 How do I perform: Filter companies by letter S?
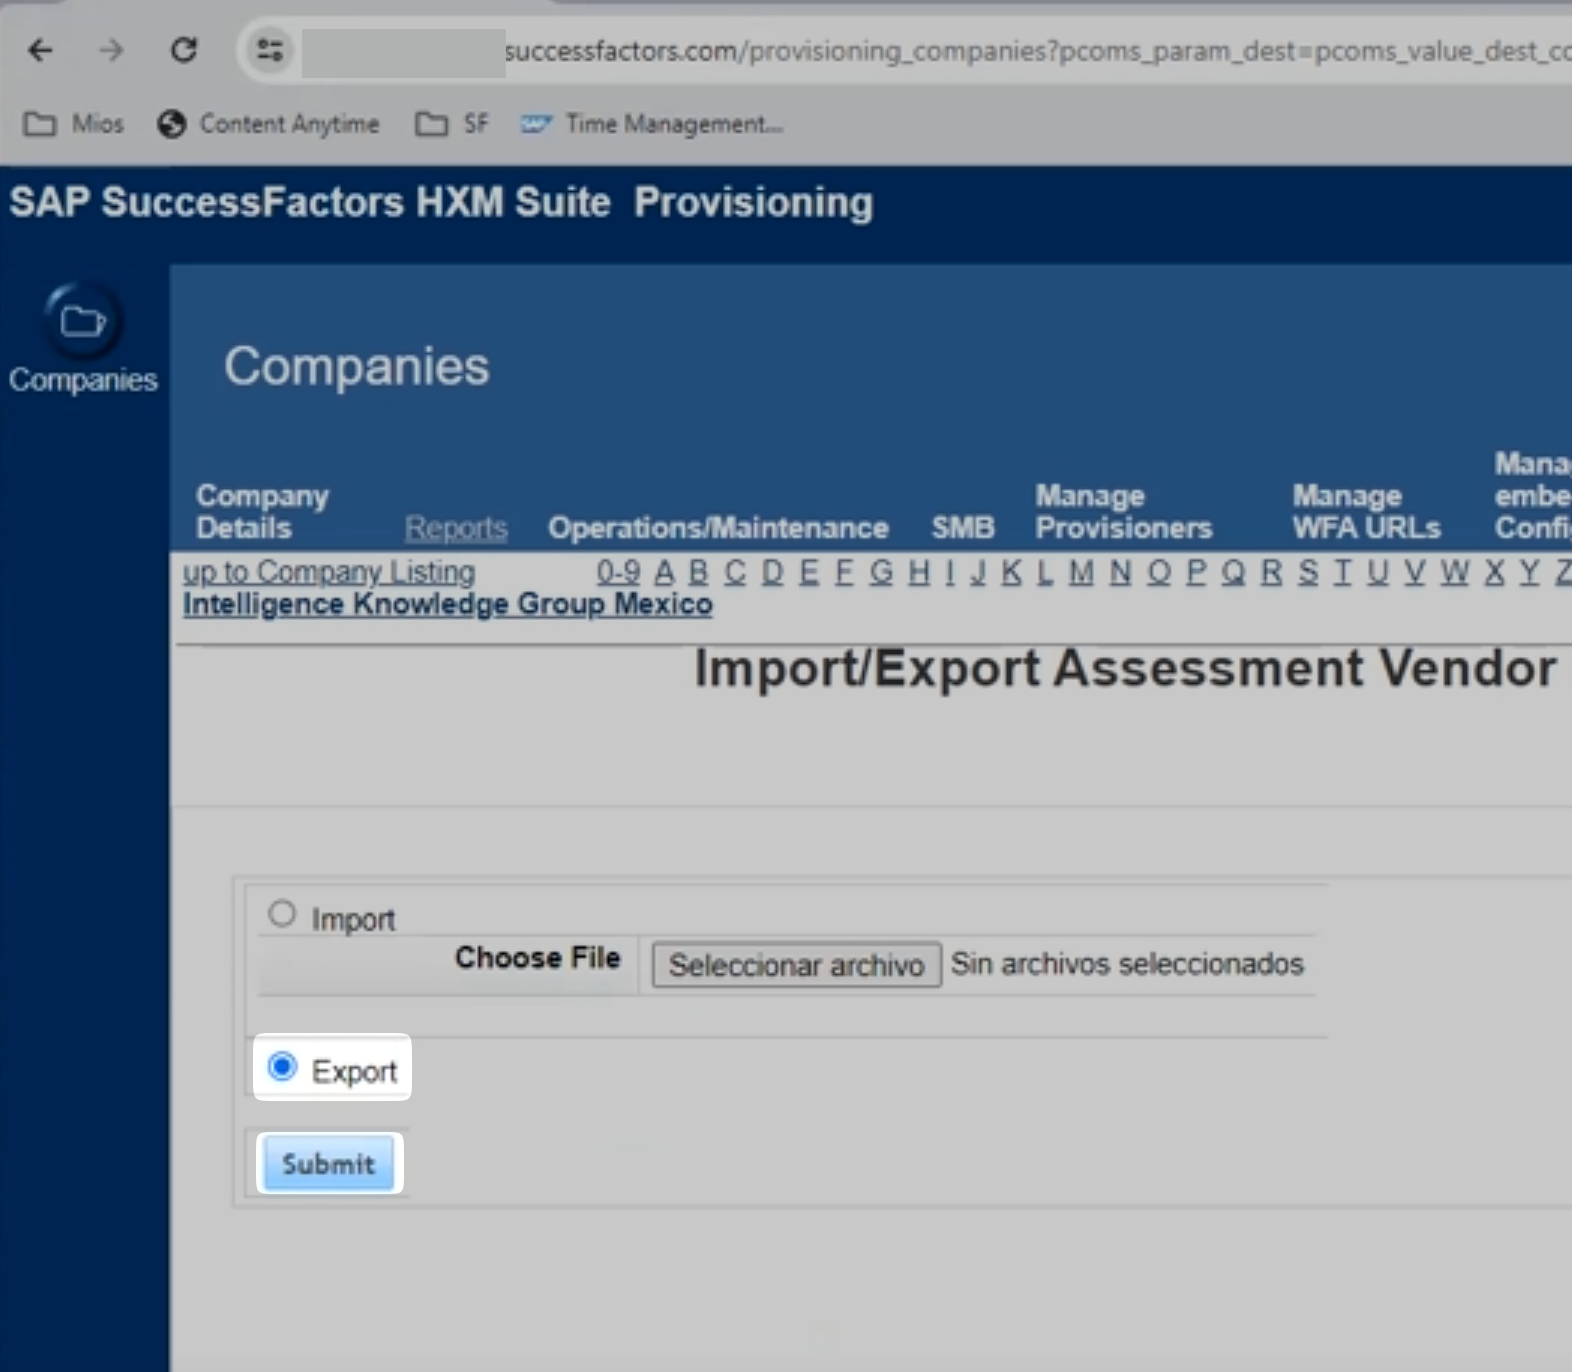click(x=1308, y=572)
